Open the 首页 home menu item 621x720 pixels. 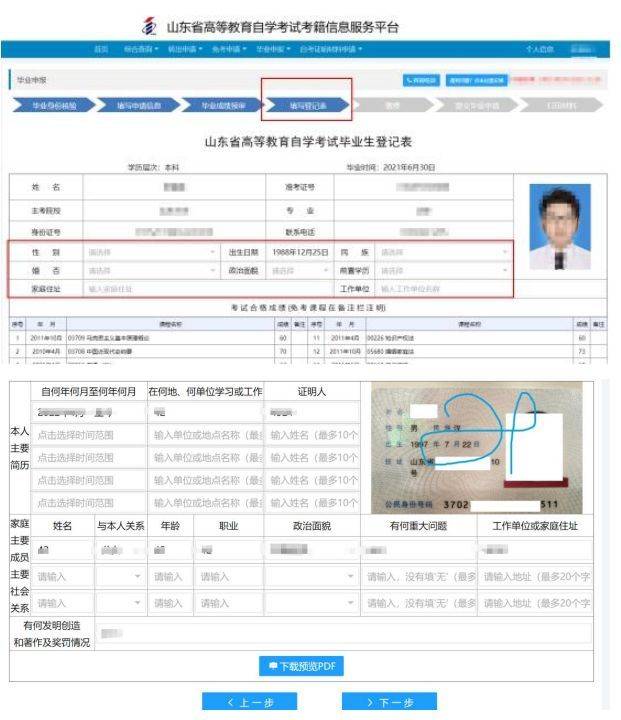[101, 49]
